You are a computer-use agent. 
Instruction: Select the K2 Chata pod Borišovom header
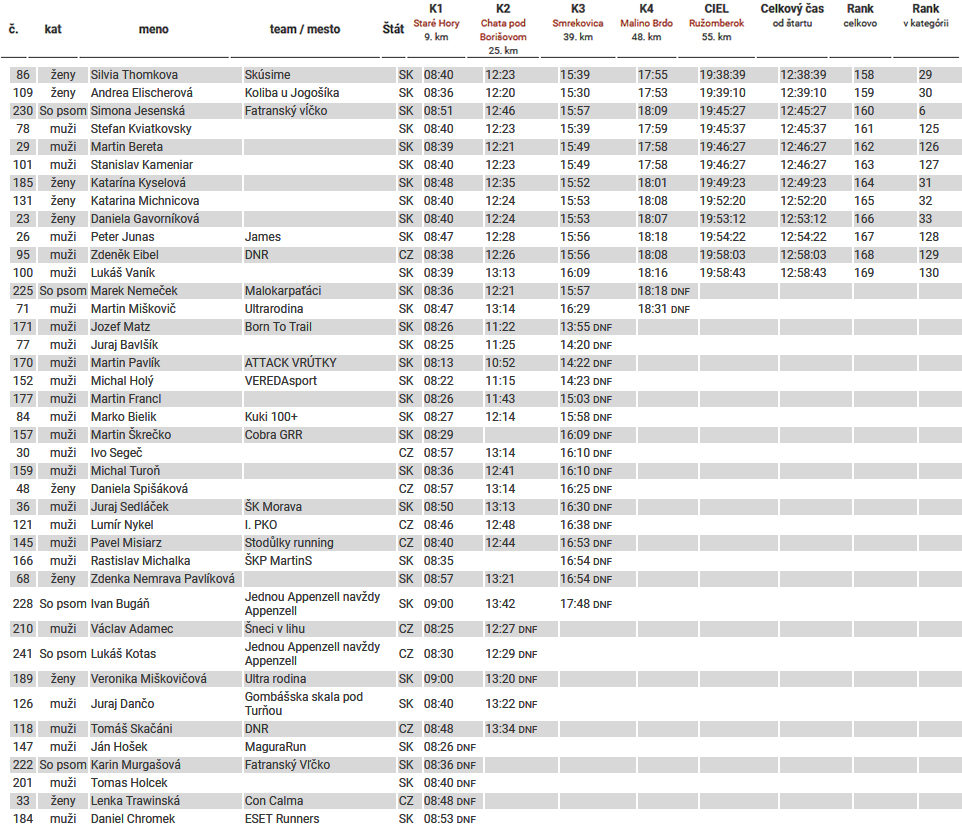point(503,29)
